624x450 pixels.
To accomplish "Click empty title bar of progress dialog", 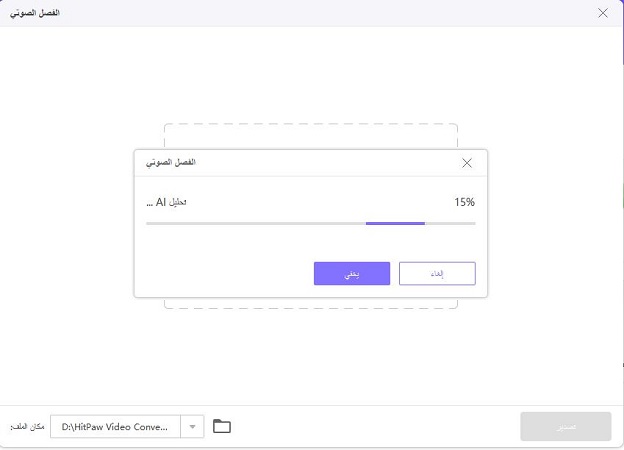I will (x=320, y=162).
